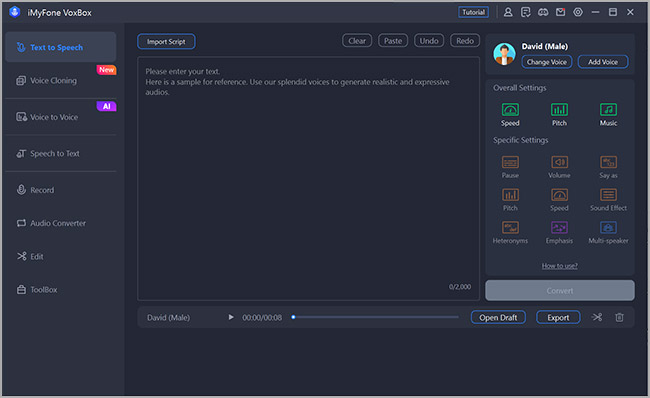This screenshot has width=650, height=398.
Task: Open the Pitch overall setting
Action: (559, 114)
